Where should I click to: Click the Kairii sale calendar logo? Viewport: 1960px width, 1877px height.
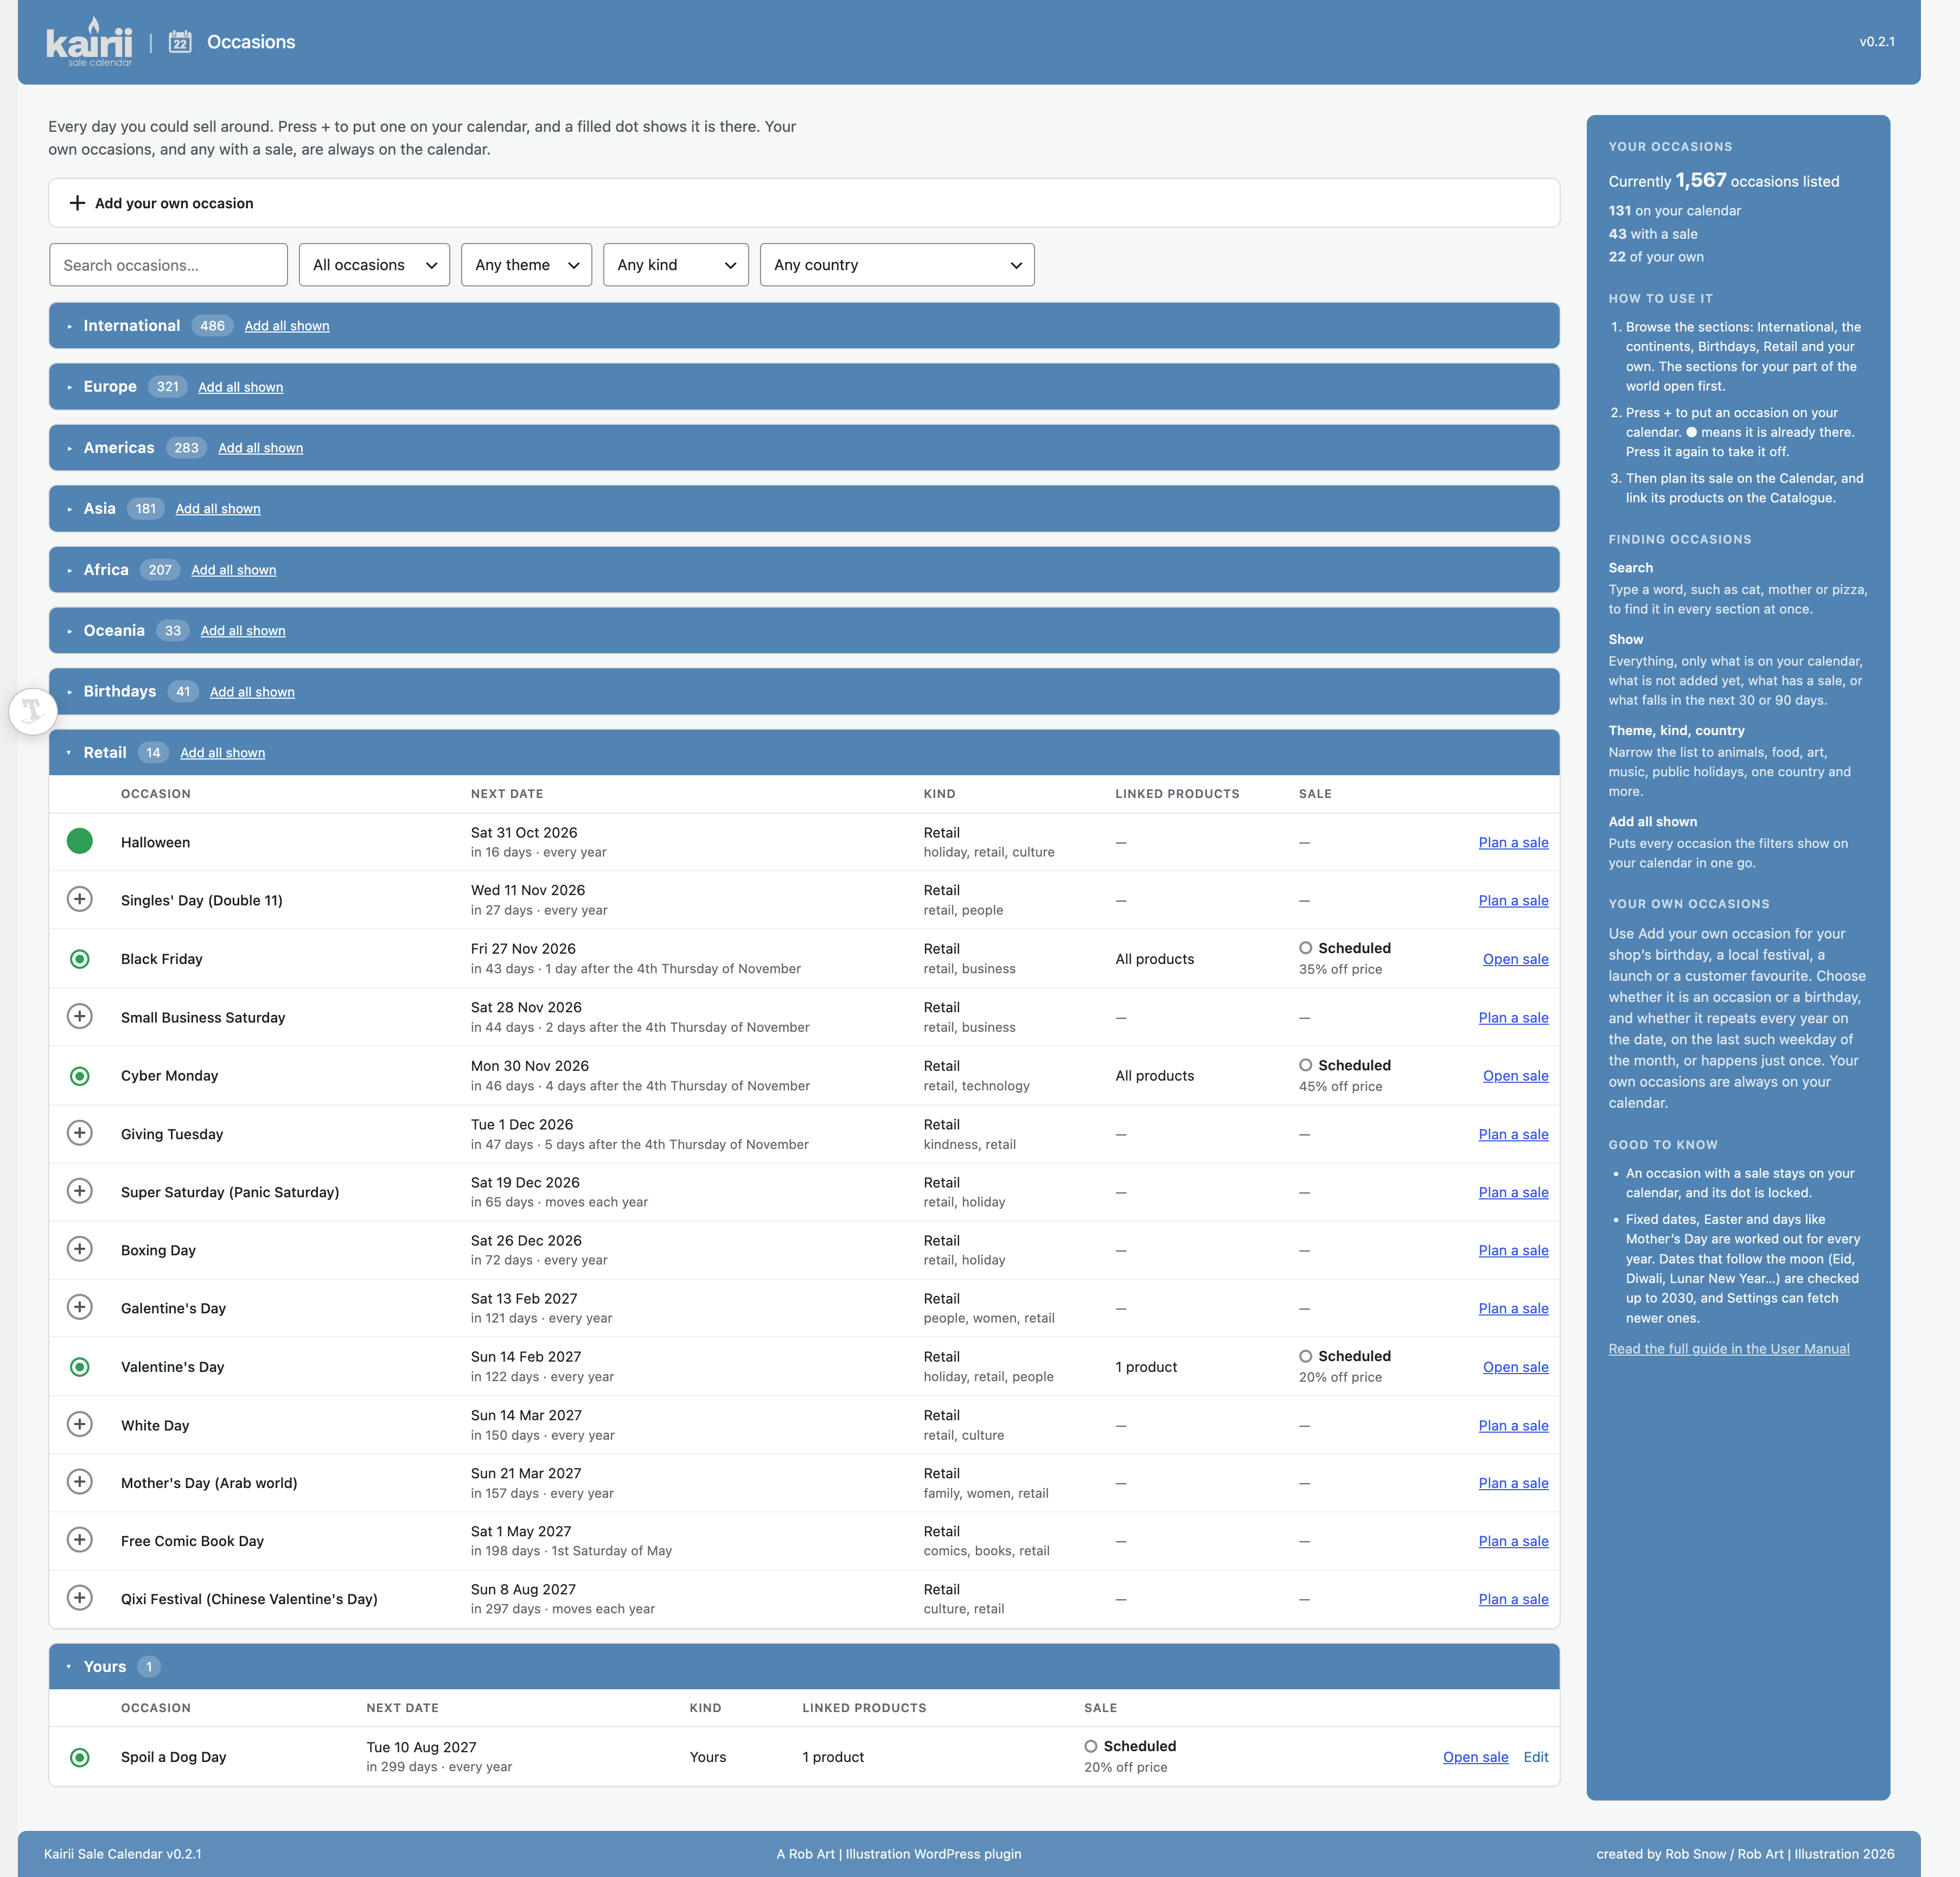point(89,42)
